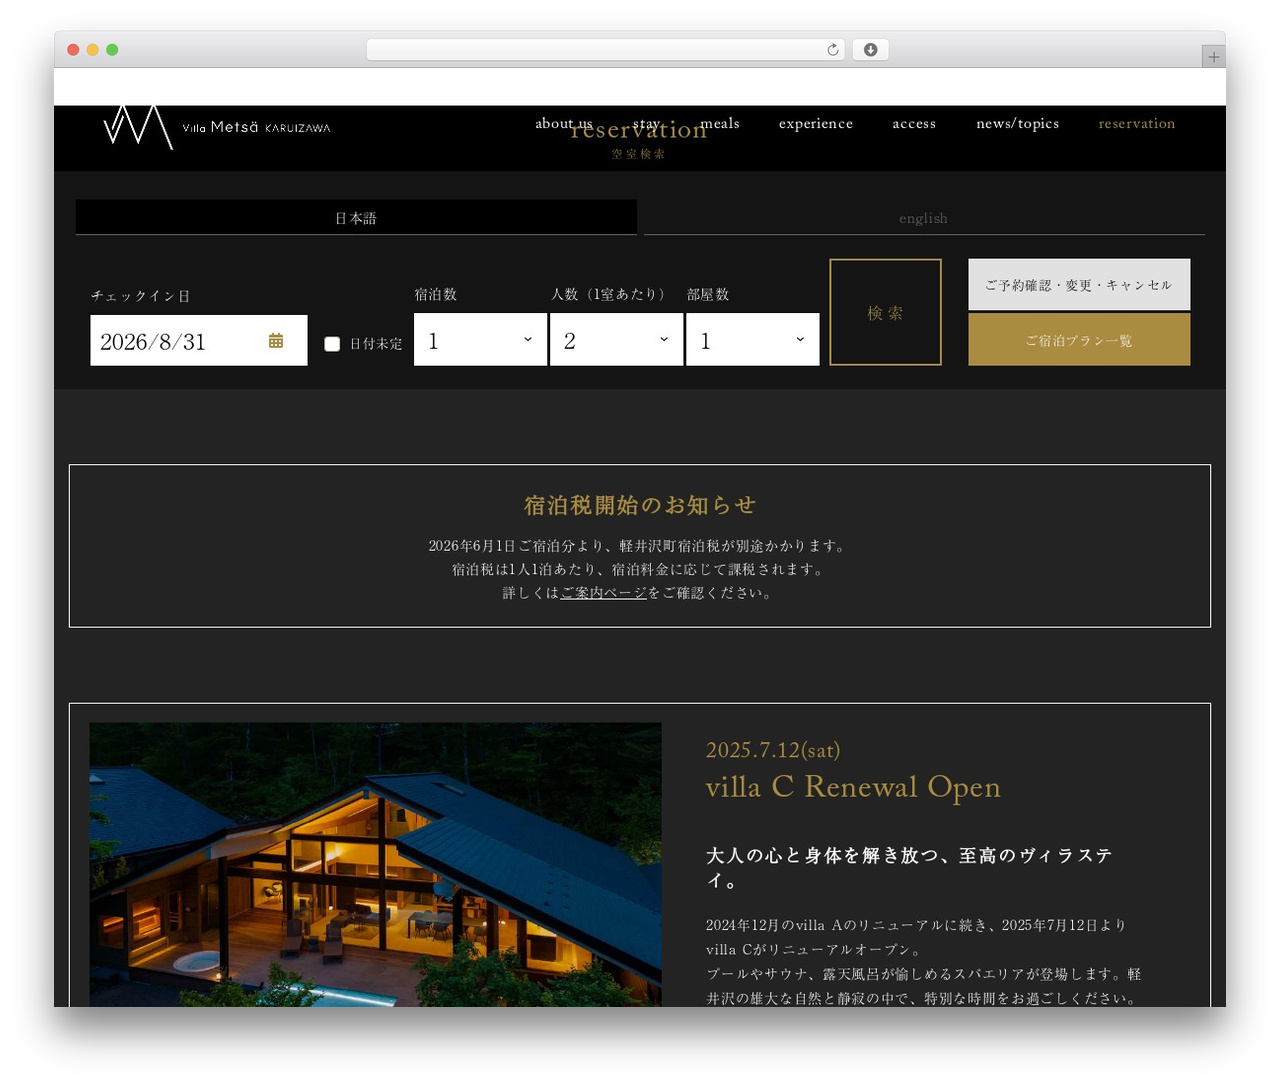Click the check-in date field 2026/8/31
1280x1084 pixels.
click(x=199, y=340)
